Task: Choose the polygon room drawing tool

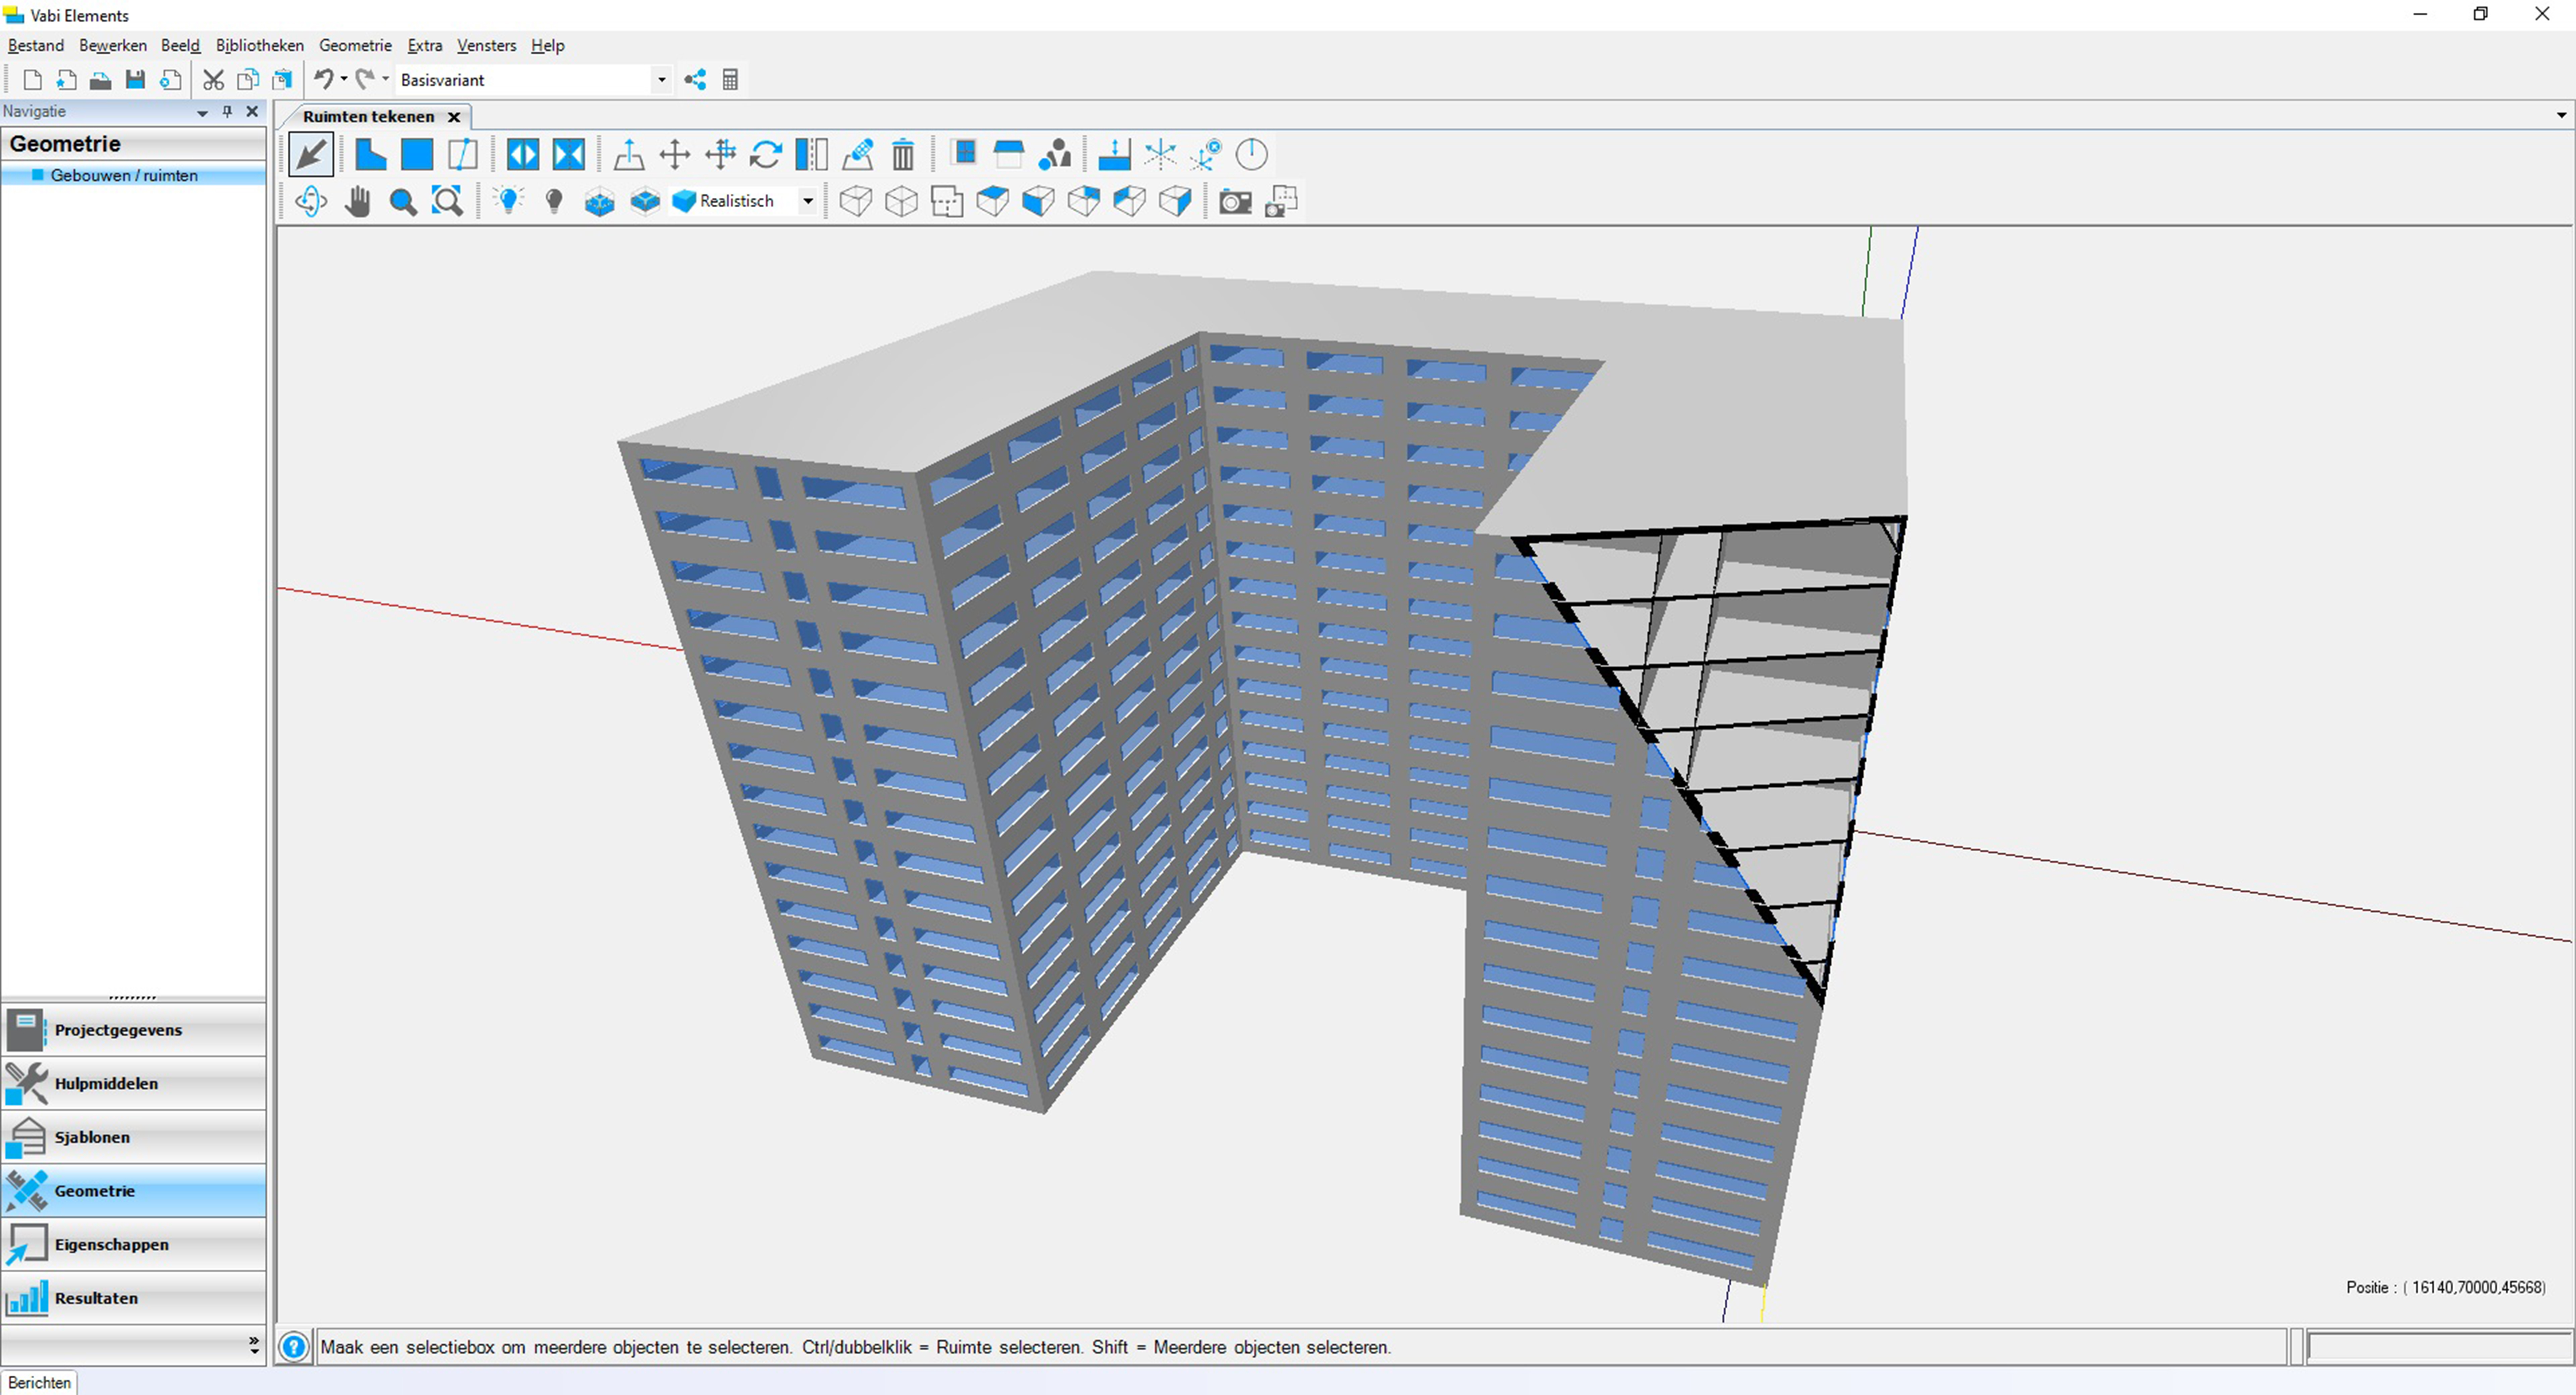Action: [x=370, y=155]
